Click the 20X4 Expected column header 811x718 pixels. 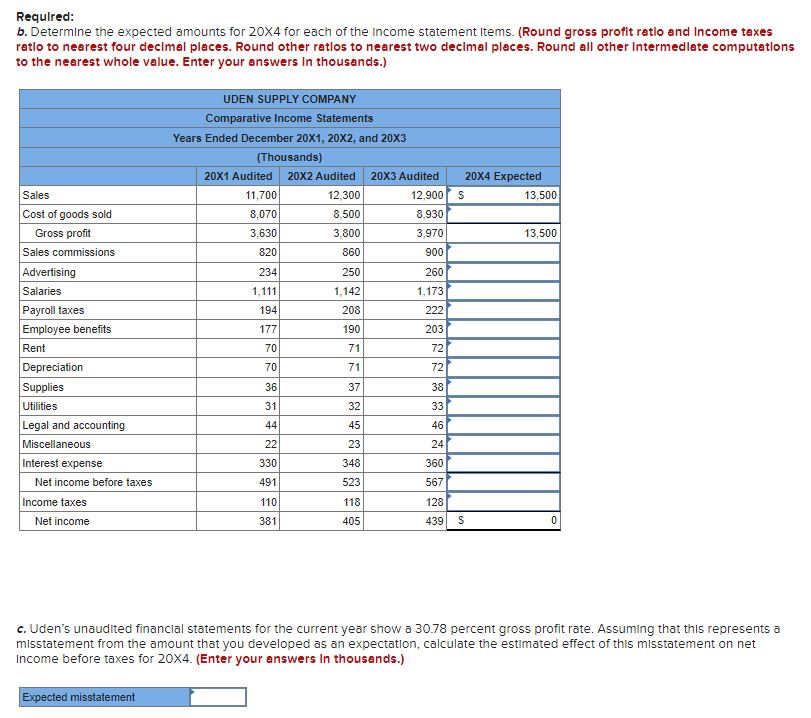tap(503, 176)
